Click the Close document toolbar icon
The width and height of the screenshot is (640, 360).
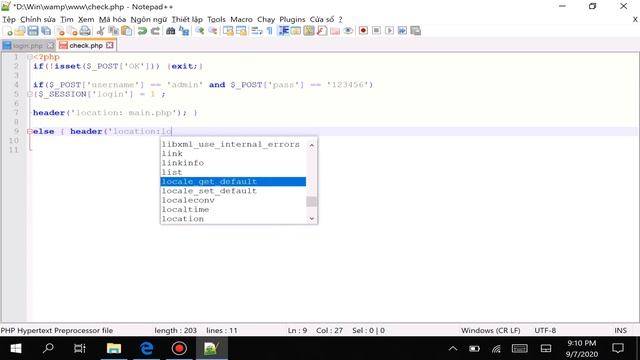pos(60,31)
